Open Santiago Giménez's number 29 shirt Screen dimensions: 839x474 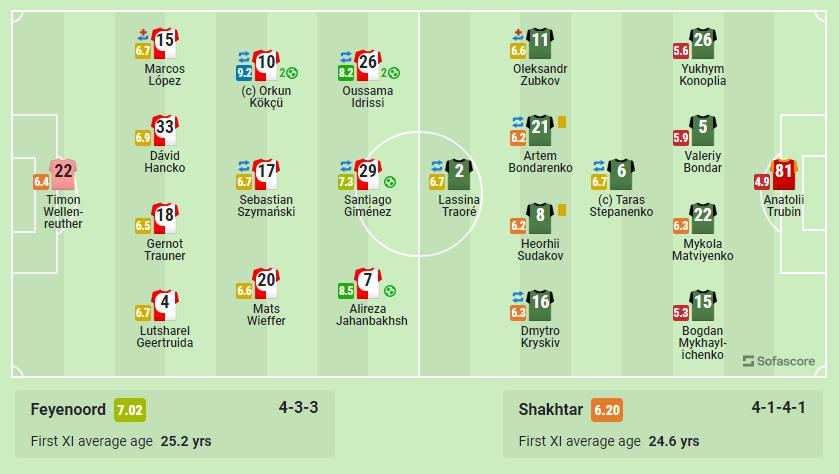pyautogui.click(x=368, y=173)
